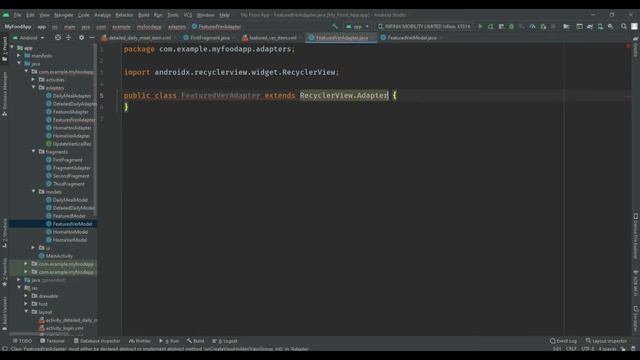Click the Profile app icon

[532, 27]
